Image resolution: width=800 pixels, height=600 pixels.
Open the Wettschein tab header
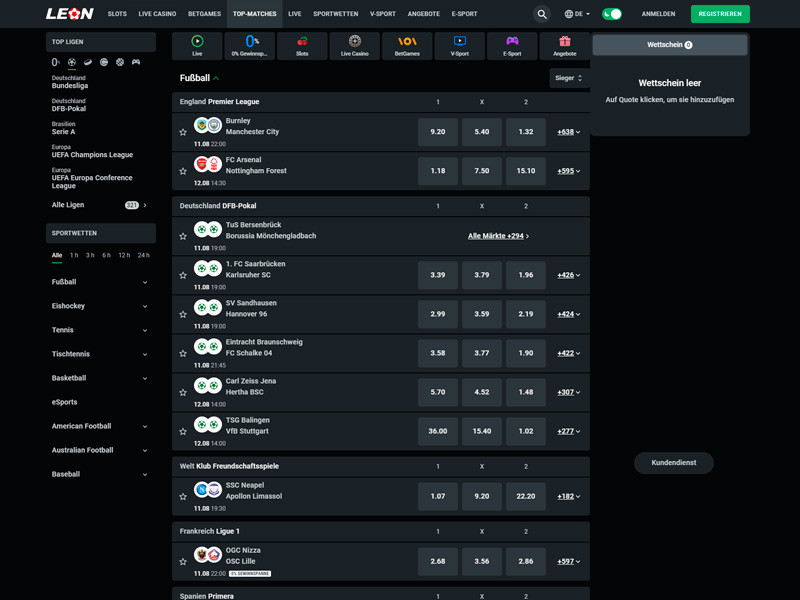coord(669,45)
